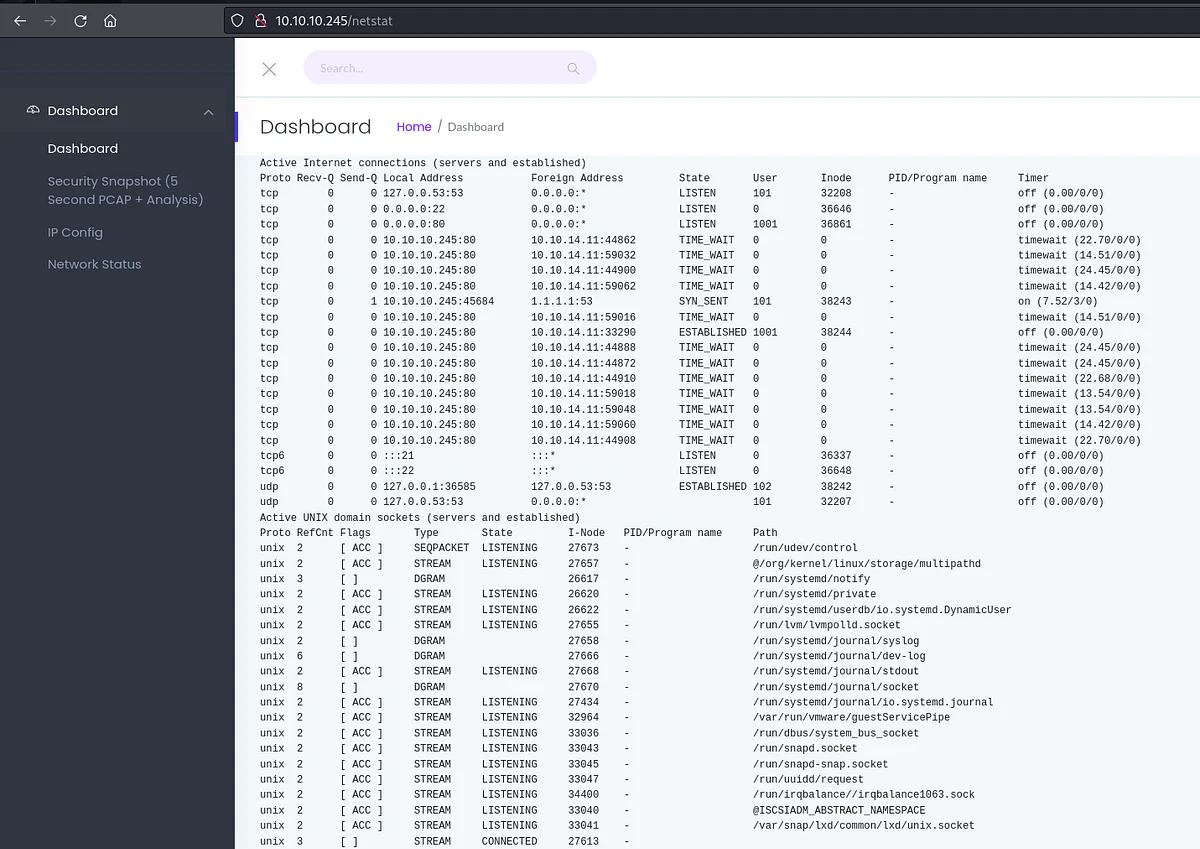Click local address 127.0.0.53:53 on tcp row
The width and height of the screenshot is (1200, 849).
click(423, 194)
